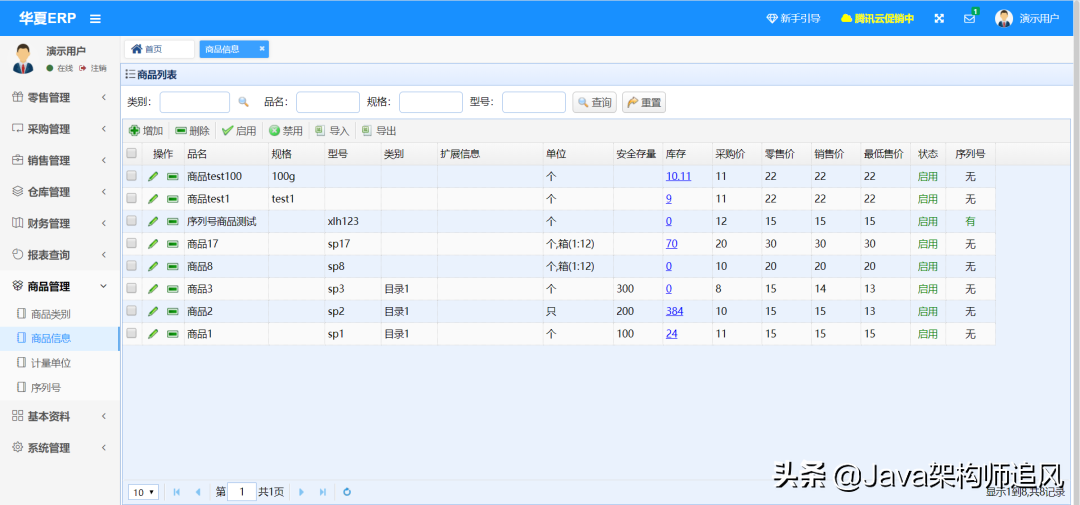Check the 商品2 row checkbox
The height and width of the screenshot is (505, 1080).
(x=132, y=311)
